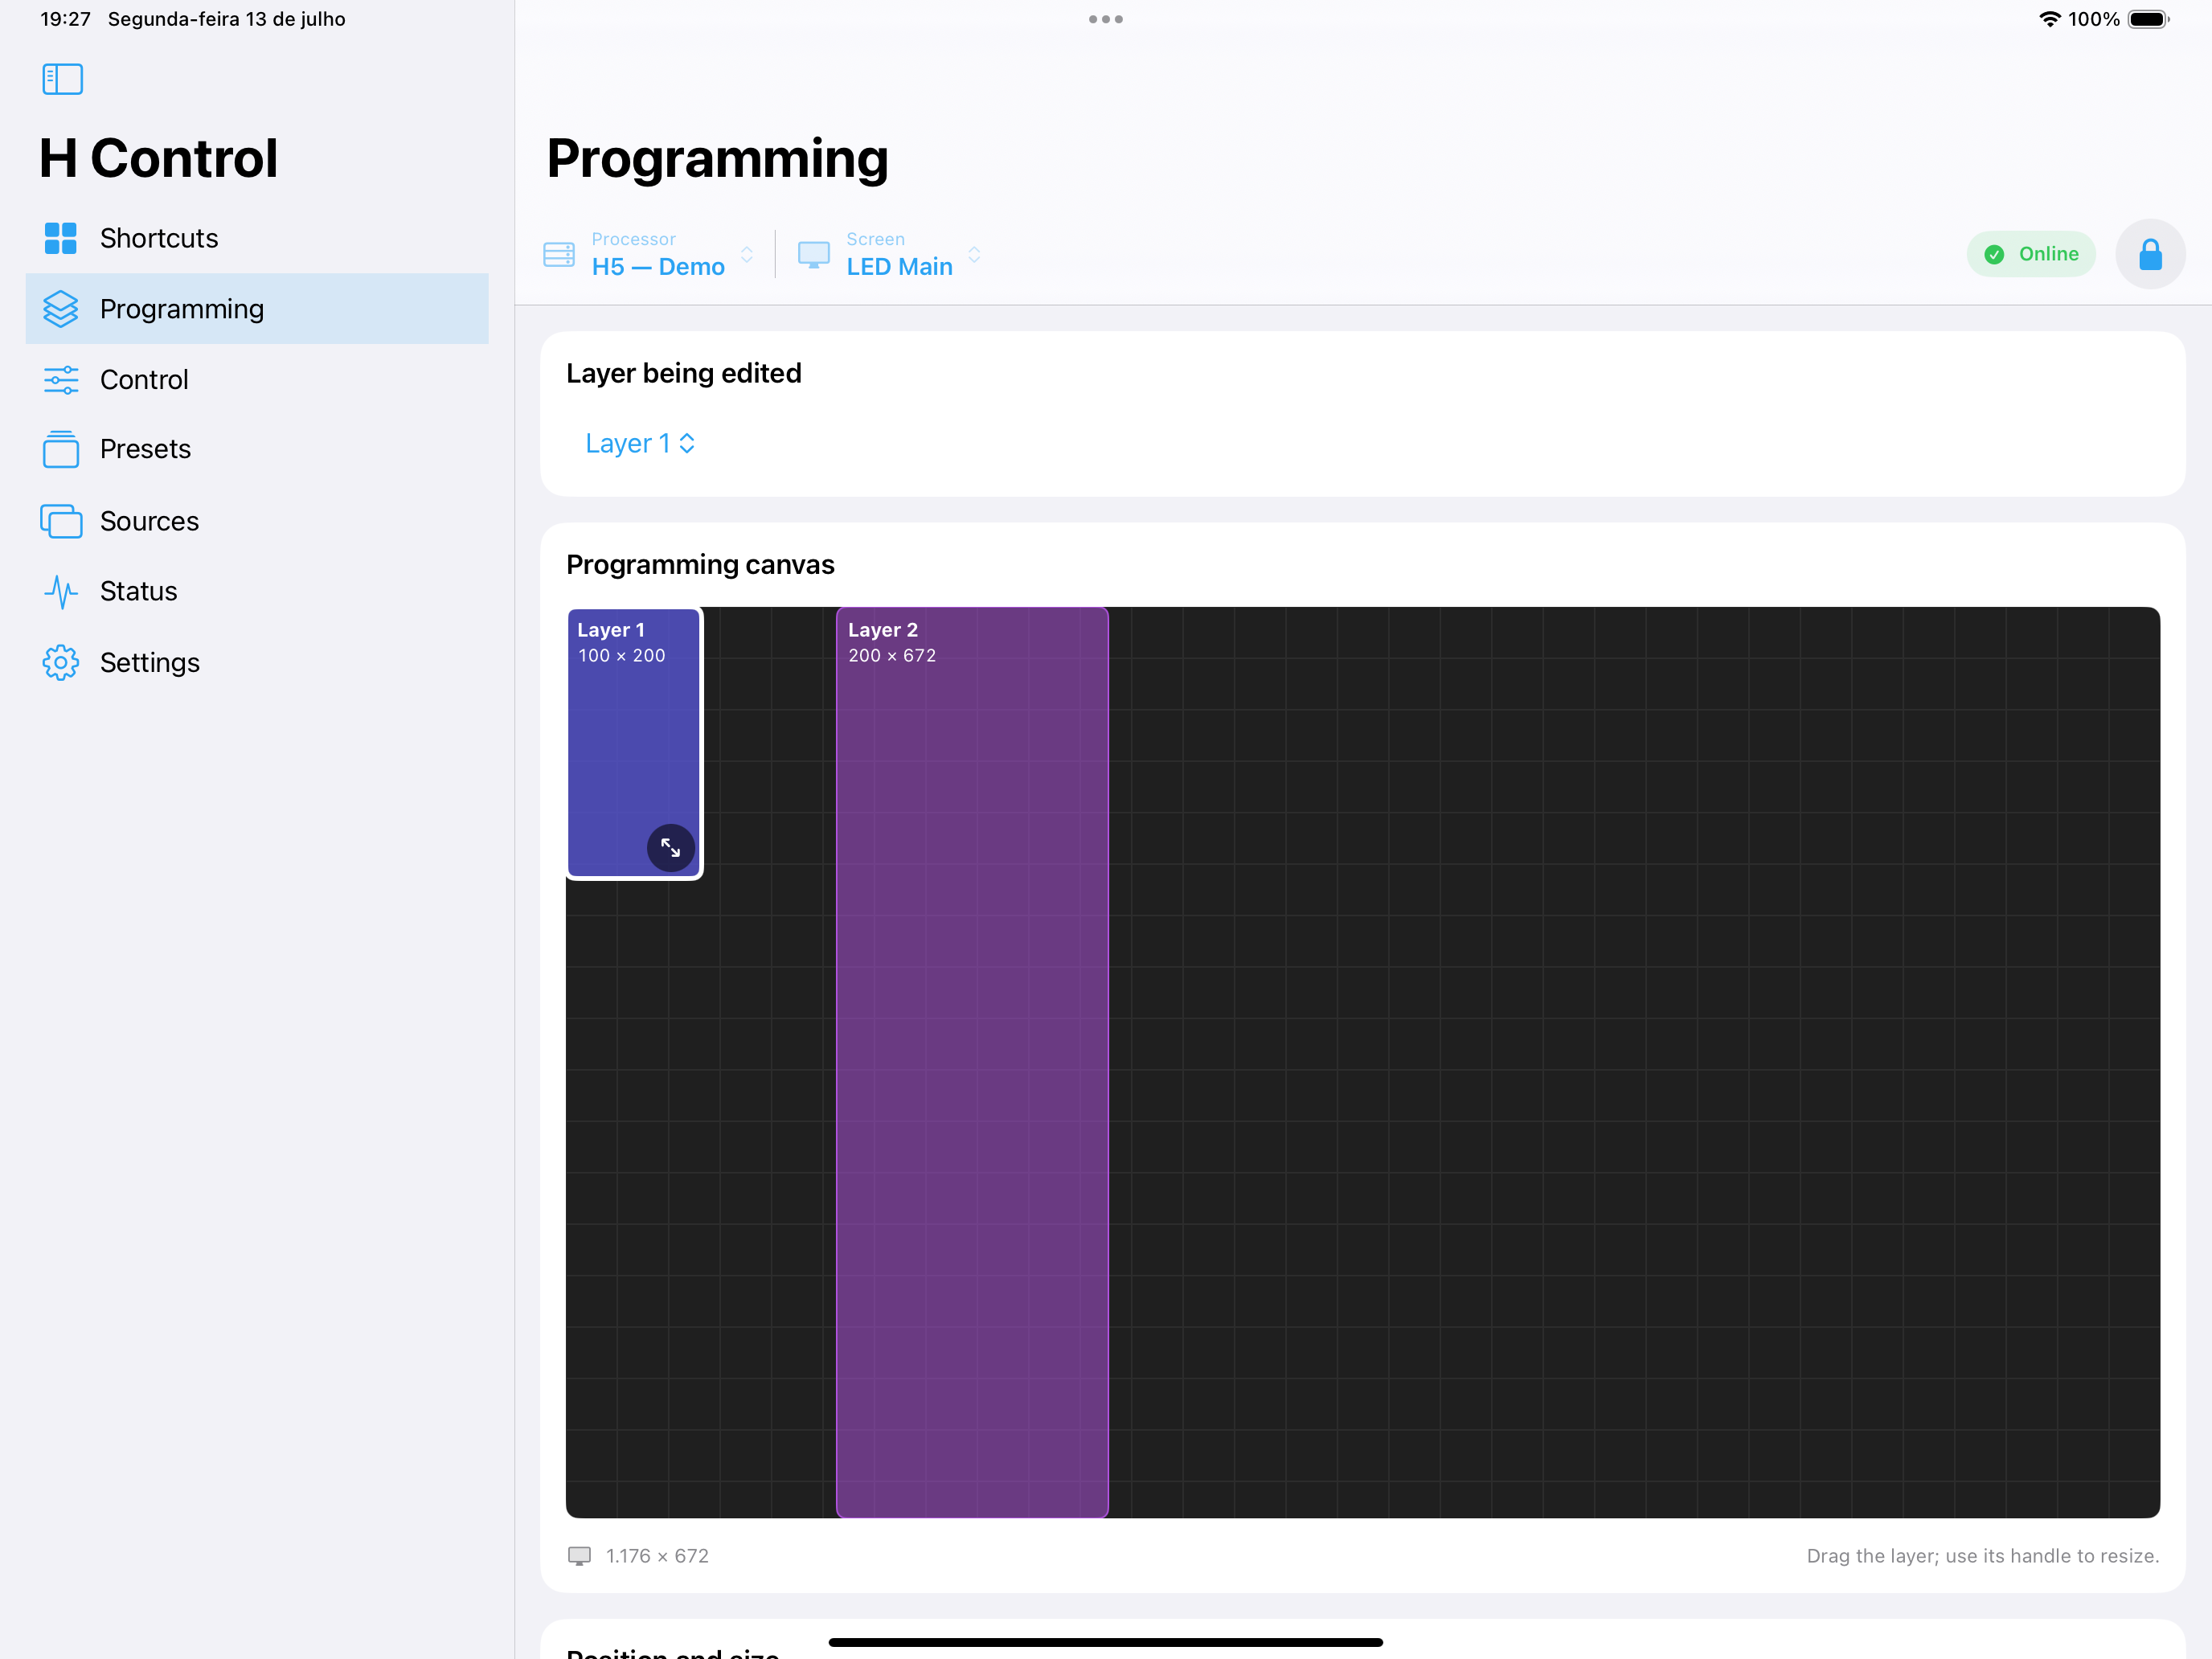Click the Status waveform icon
Image resolution: width=2212 pixels, height=1659 pixels.
(60, 591)
